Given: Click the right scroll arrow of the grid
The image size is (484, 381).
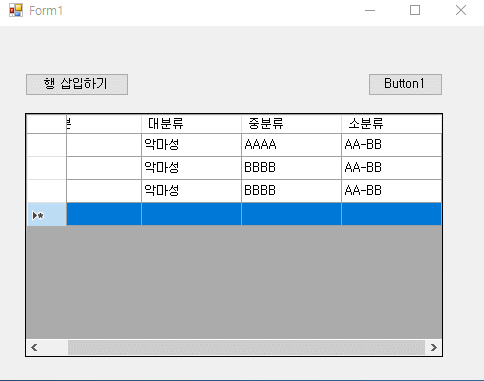Looking at the screenshot, I should [434, 347].
